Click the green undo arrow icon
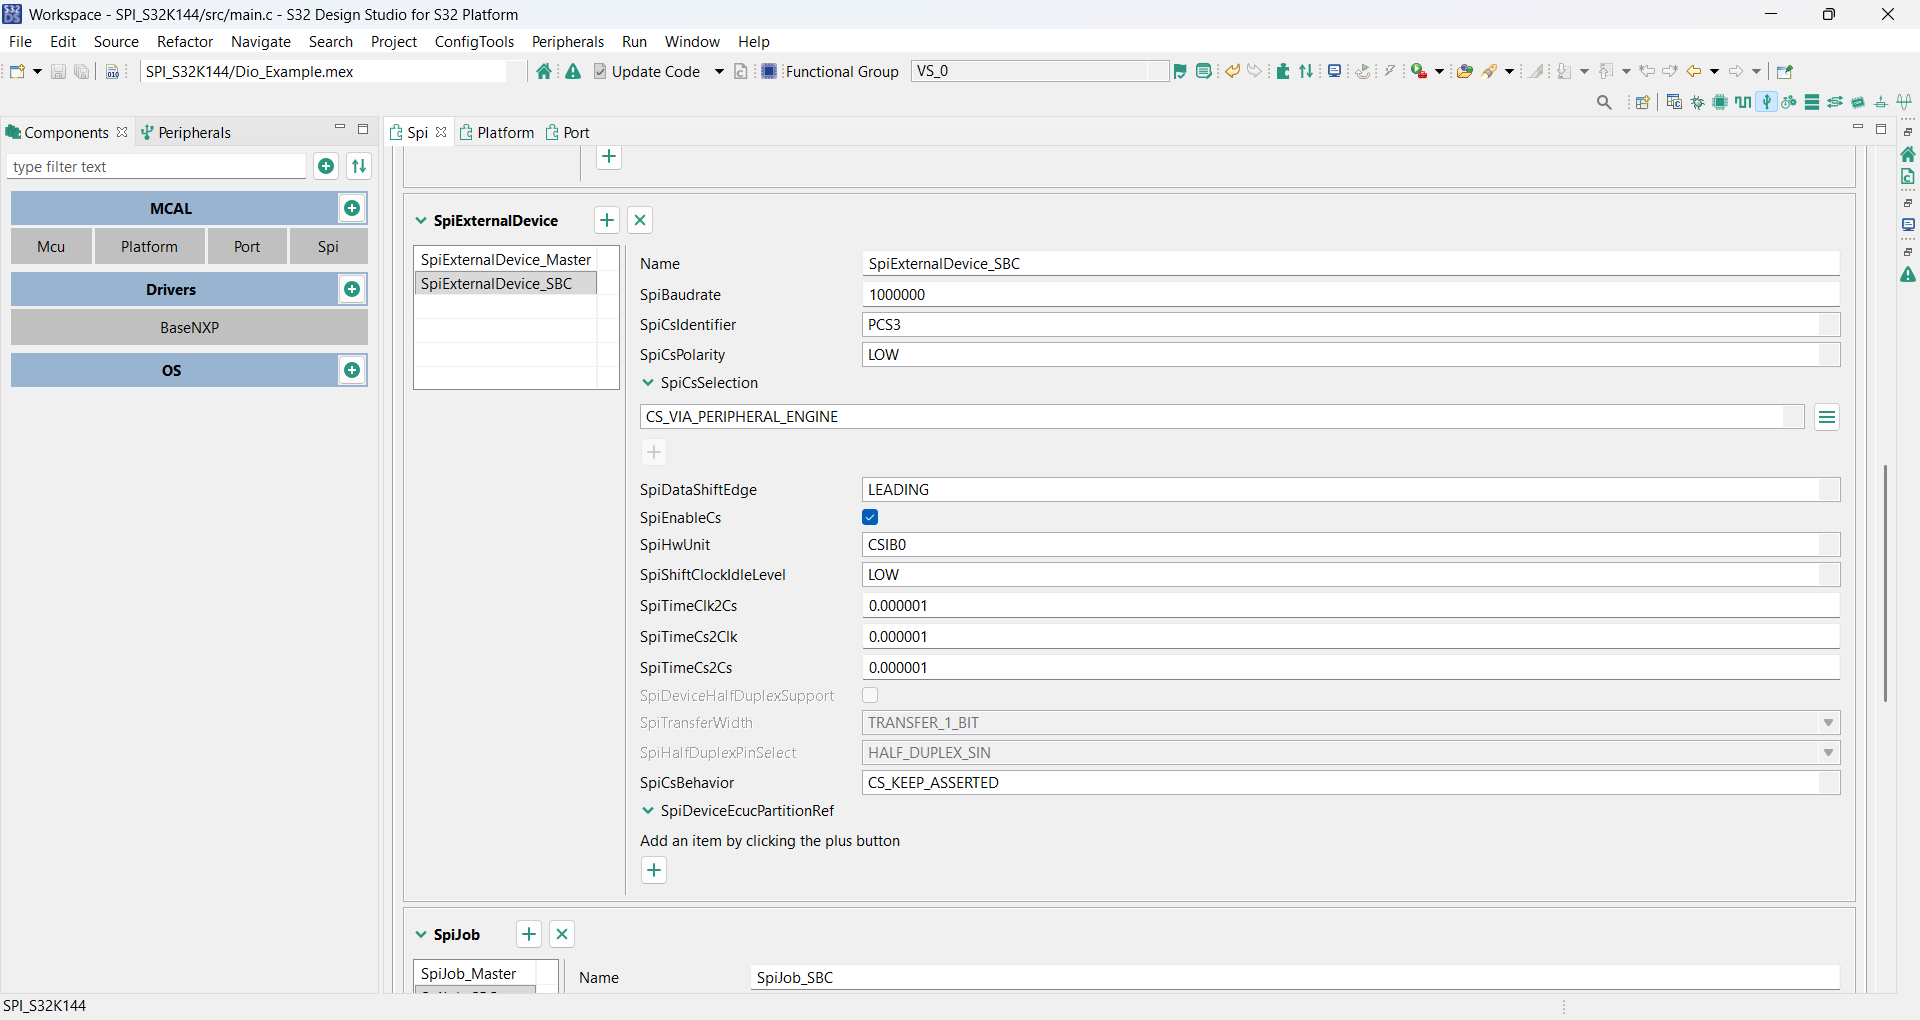 [1233, 71]
